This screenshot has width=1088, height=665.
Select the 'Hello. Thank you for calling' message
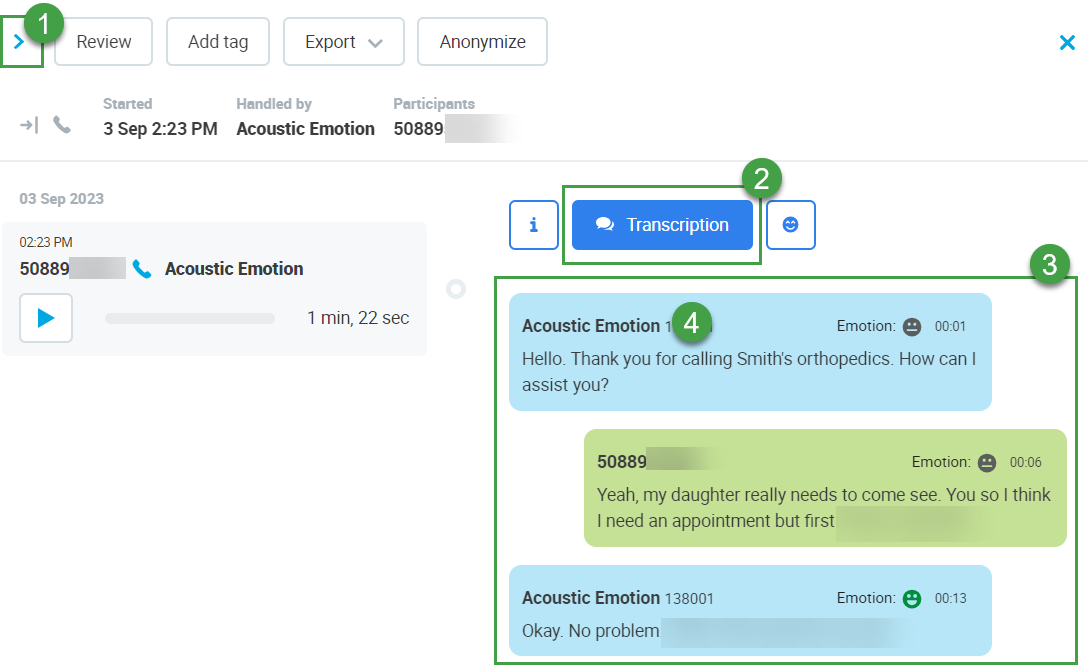[749, 370]
